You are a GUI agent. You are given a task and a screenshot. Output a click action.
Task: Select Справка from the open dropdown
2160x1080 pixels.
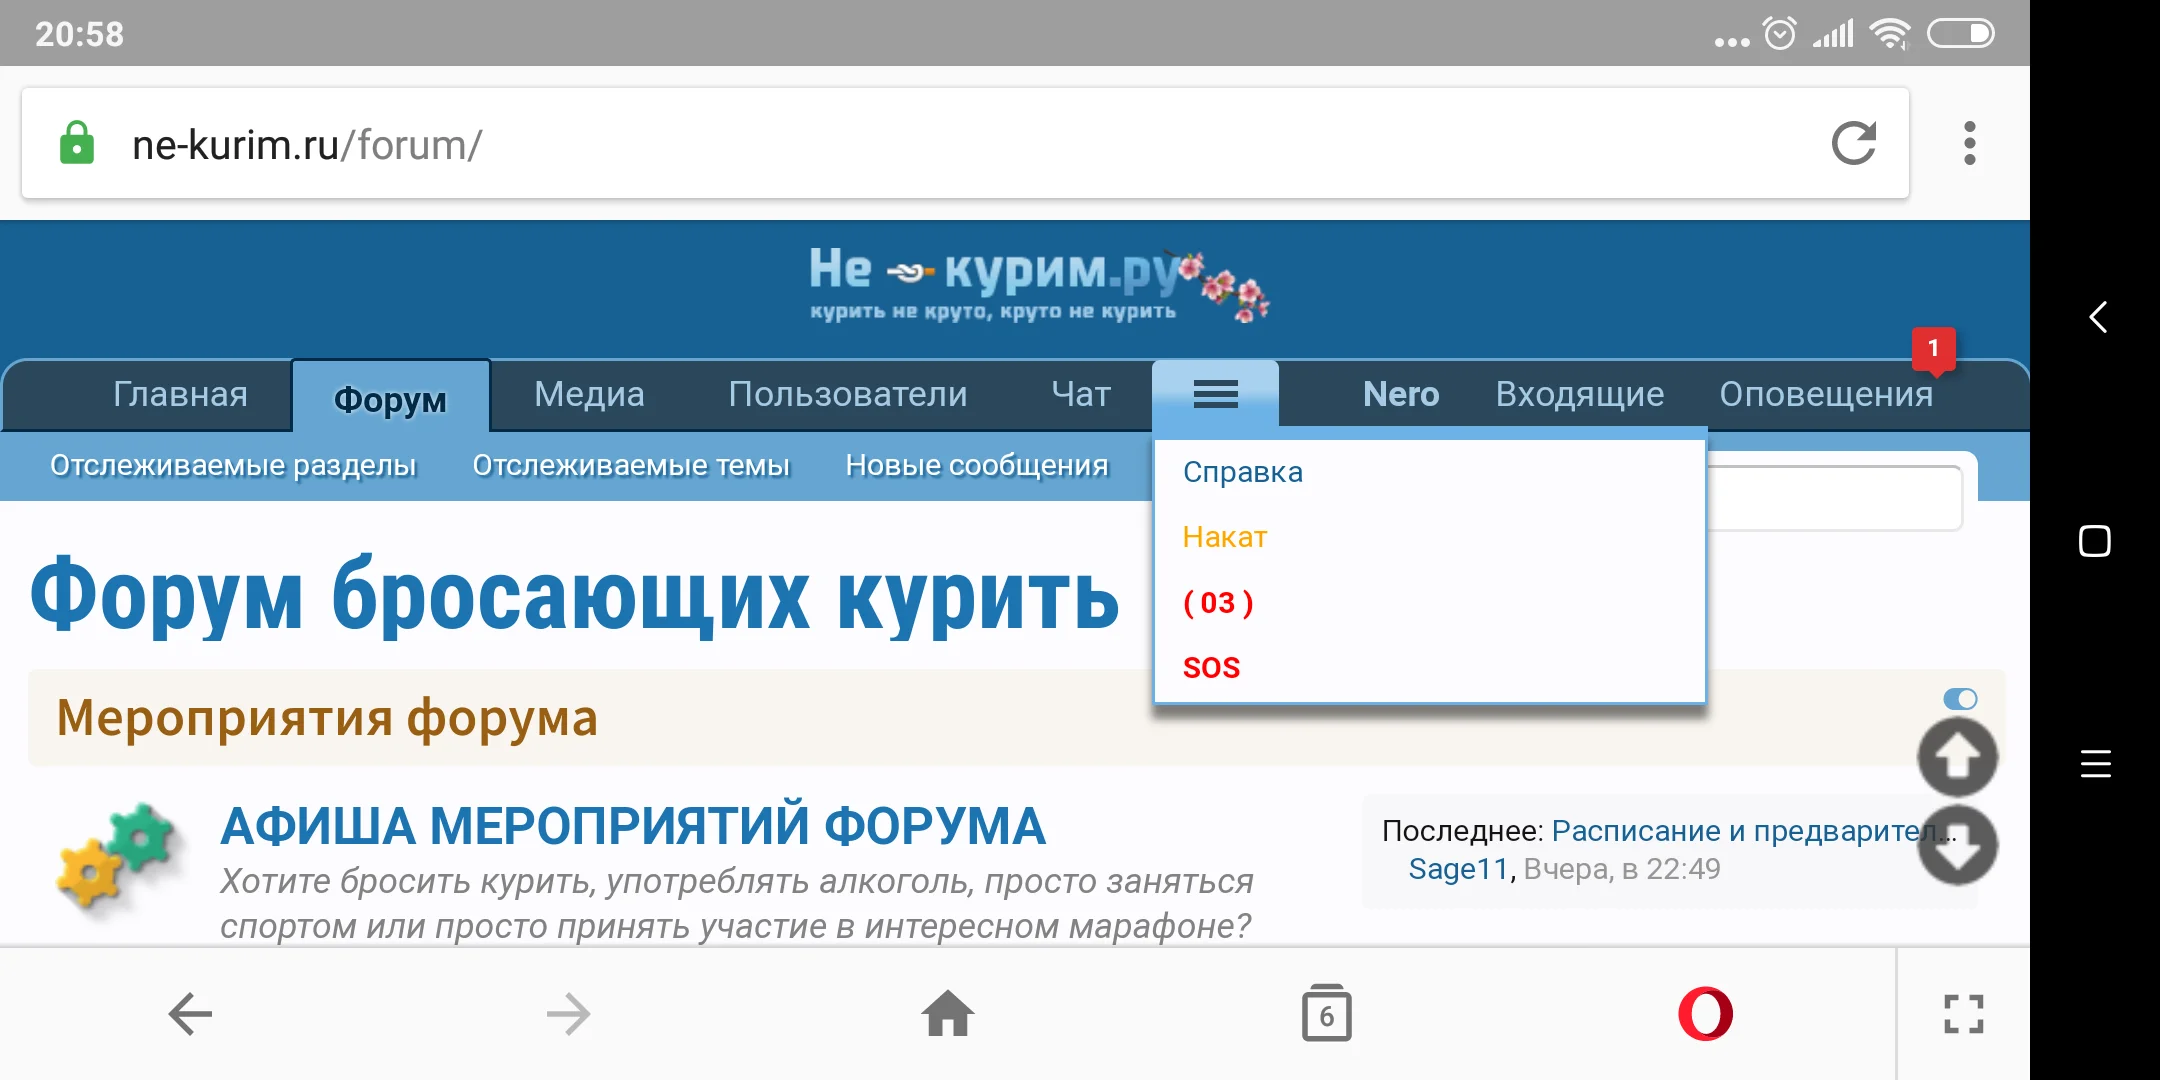coord(1243,471)
